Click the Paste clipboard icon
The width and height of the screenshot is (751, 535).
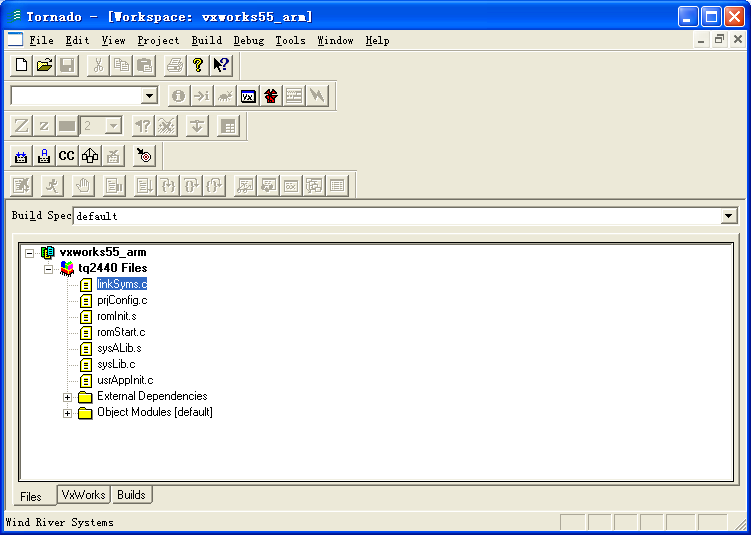144,65
